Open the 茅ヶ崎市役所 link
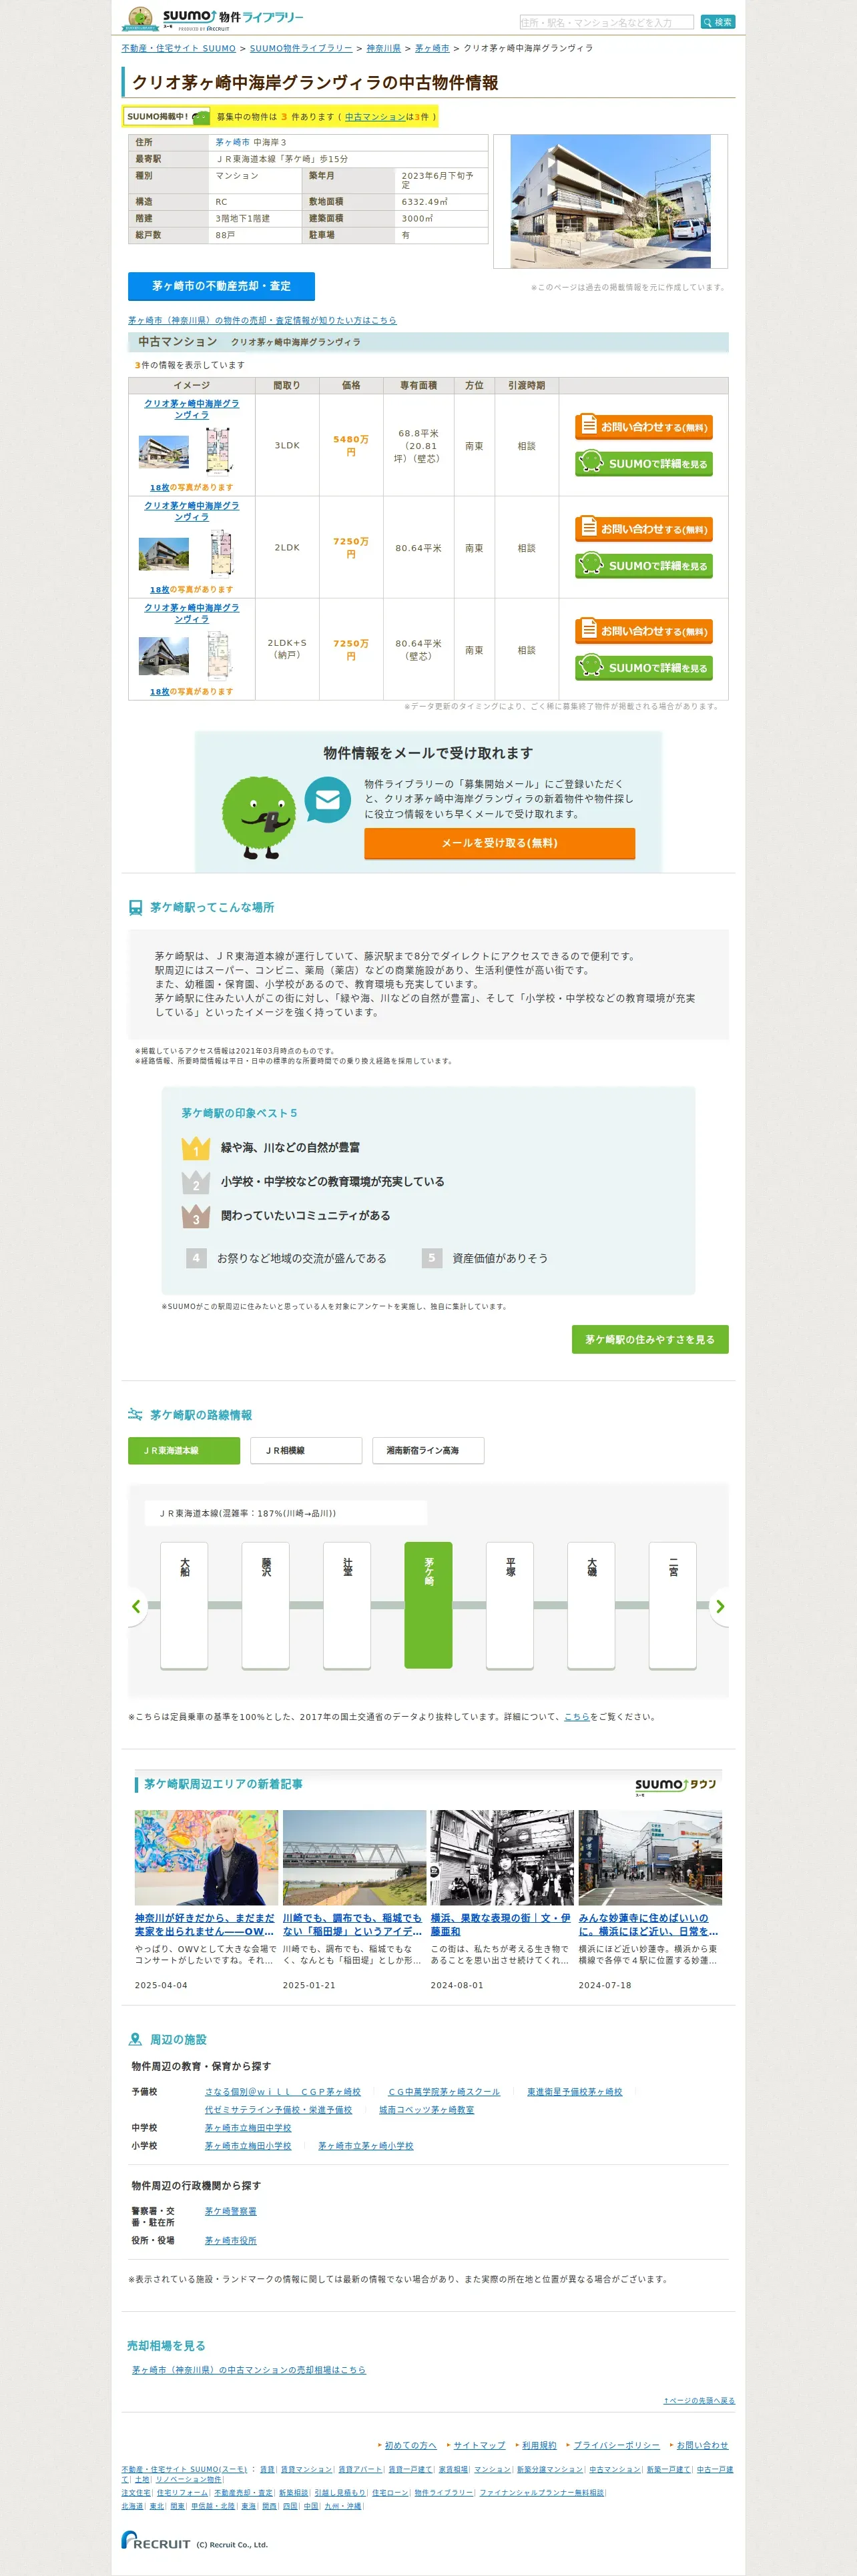857x2576 pixels. coord(231,2240)
